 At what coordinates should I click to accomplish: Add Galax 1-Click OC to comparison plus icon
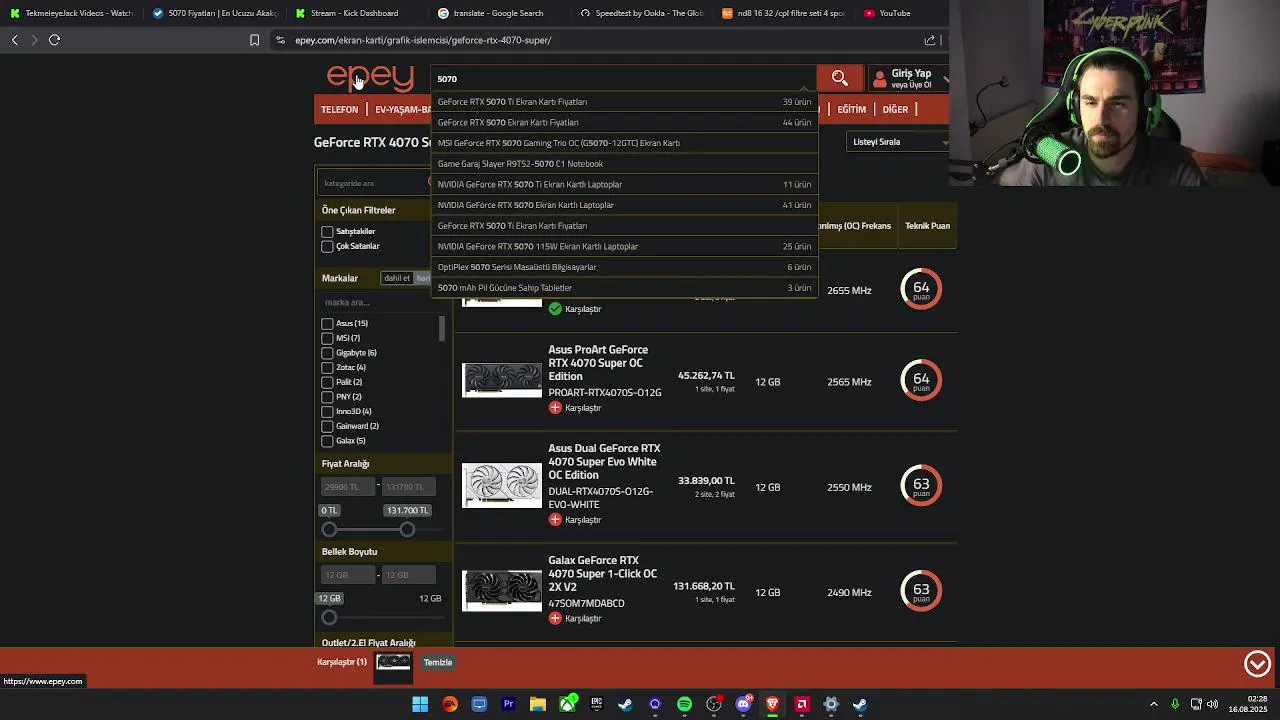555,618
